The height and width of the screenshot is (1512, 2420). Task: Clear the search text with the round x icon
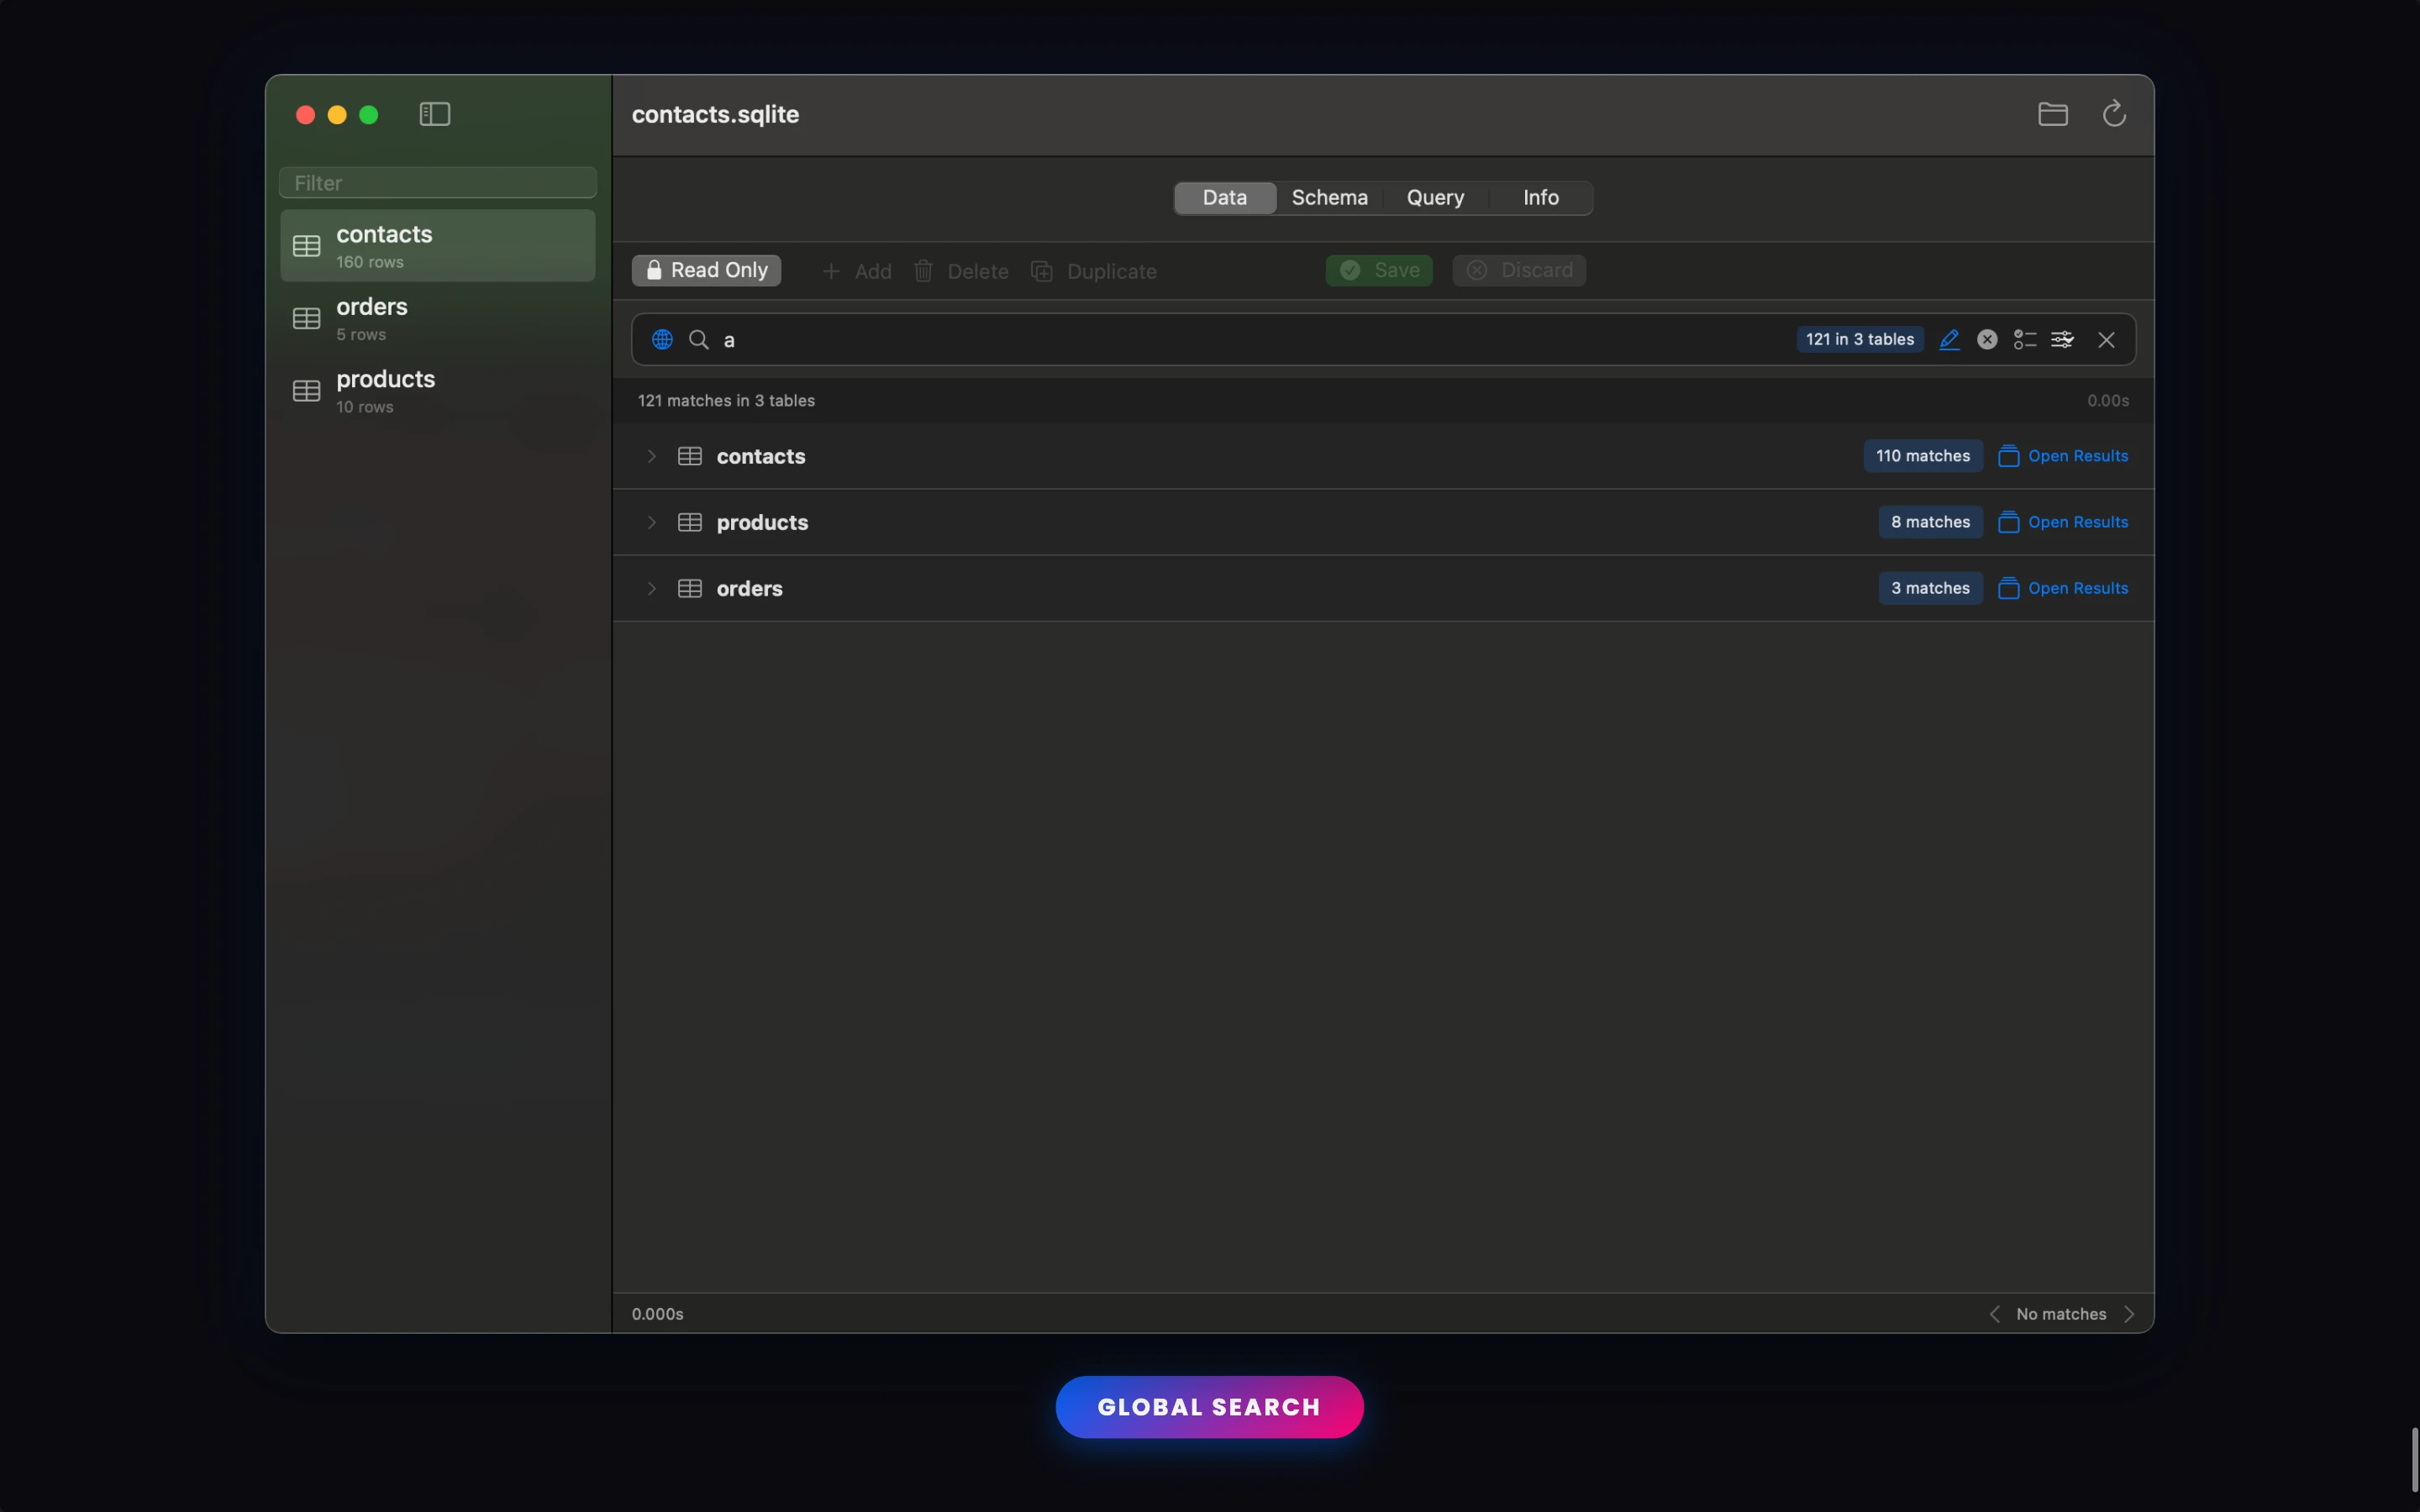1987,340
